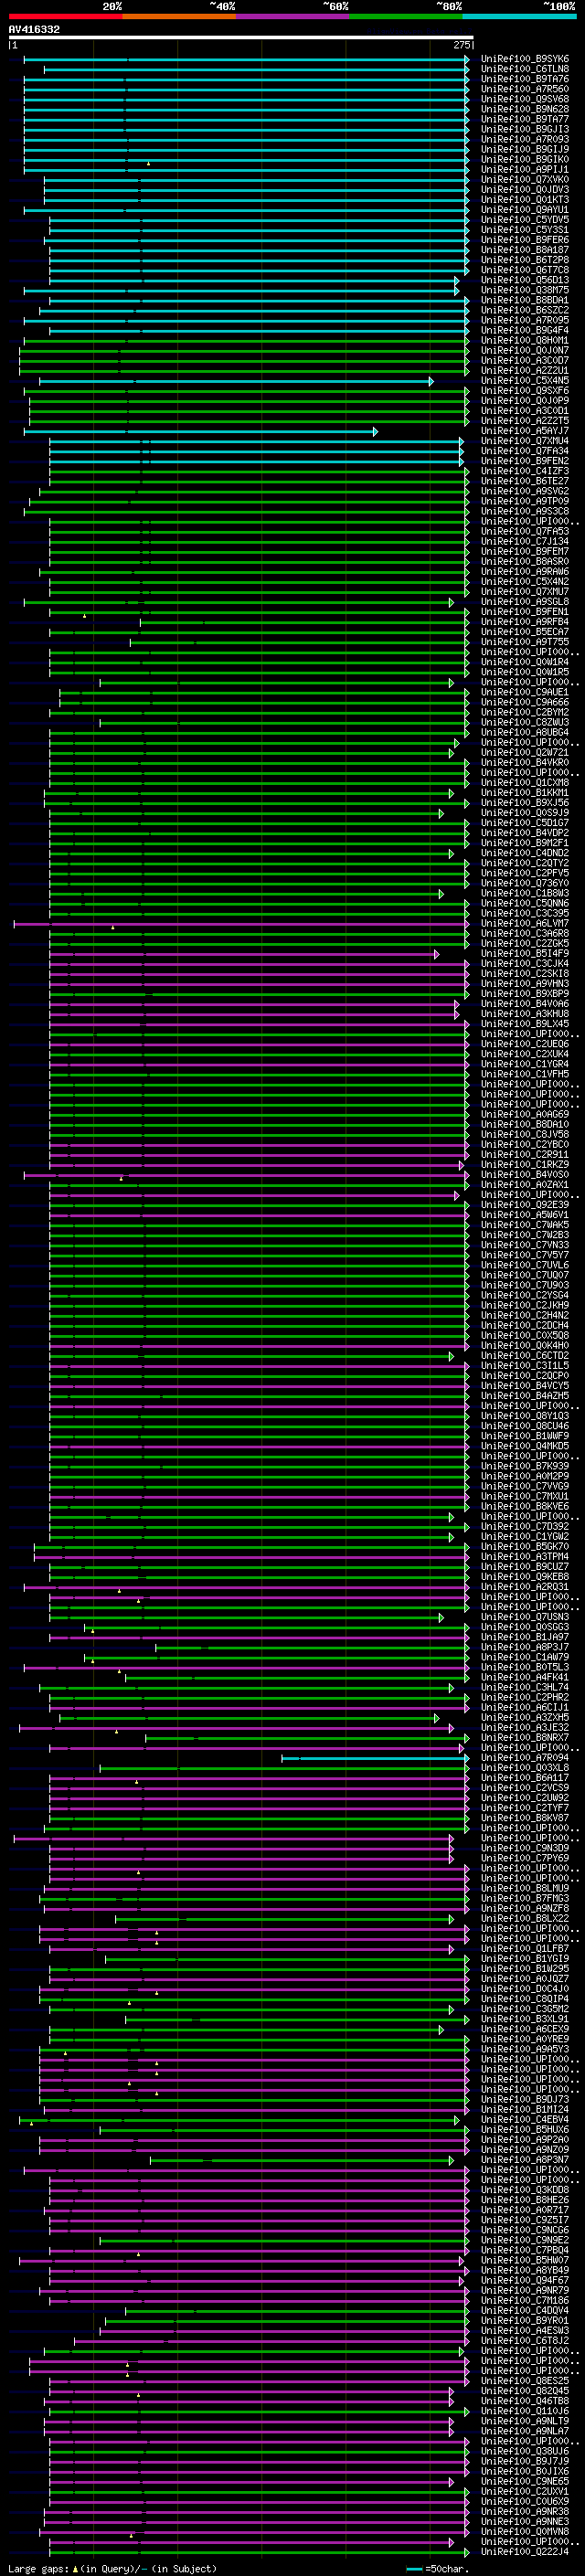Select the UniRef100_Q92E39 label
Viewport: 585px width, 2576px height.
[x=524, y=1205]
